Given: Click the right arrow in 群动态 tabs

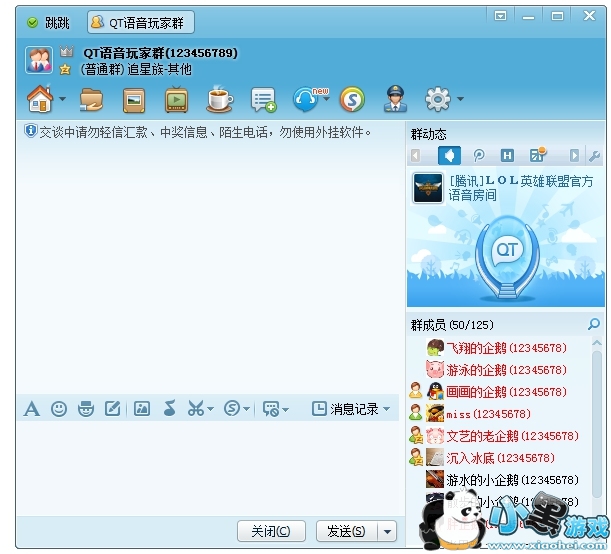Looking at the screenshot, I should [574, 156].
